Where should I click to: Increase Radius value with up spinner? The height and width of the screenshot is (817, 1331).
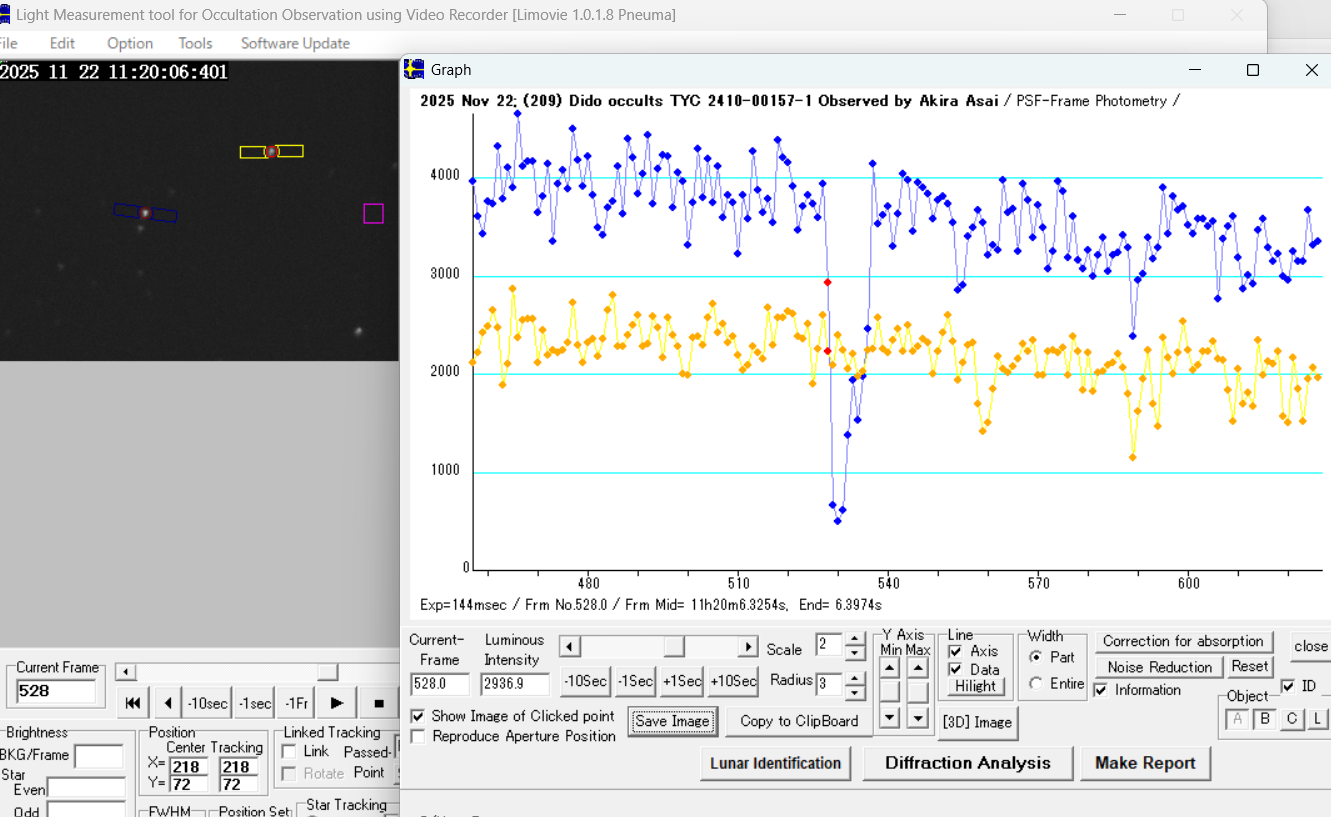[x=855, y=677]
